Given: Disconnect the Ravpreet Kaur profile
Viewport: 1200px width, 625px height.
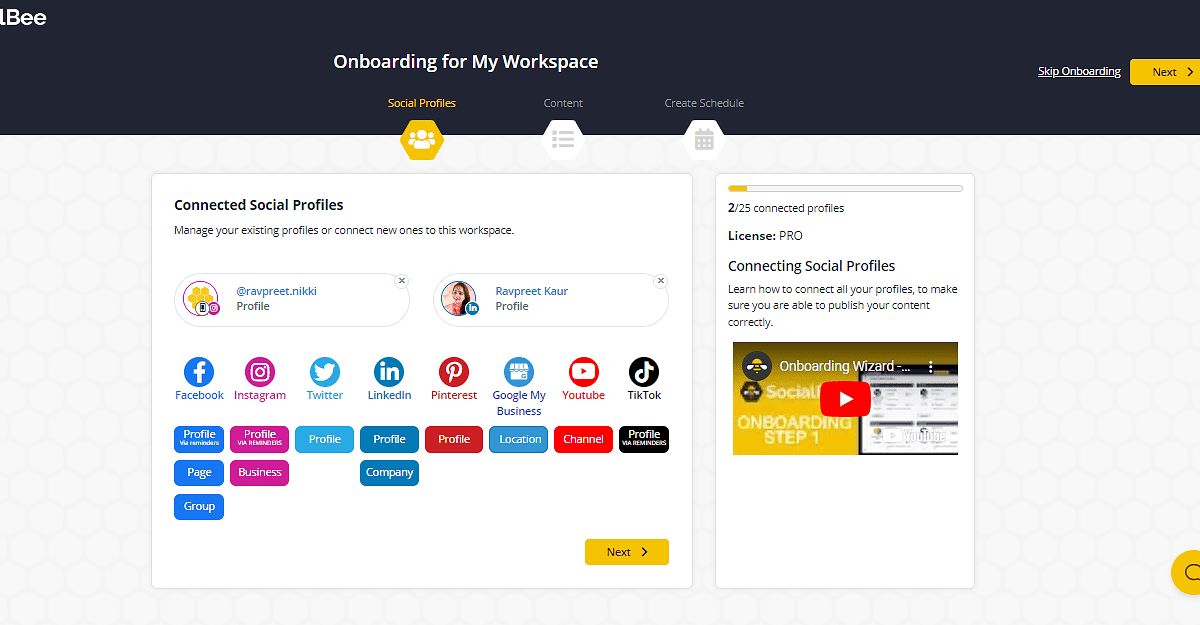Looking at the screenshot, I should coord(660,281).
